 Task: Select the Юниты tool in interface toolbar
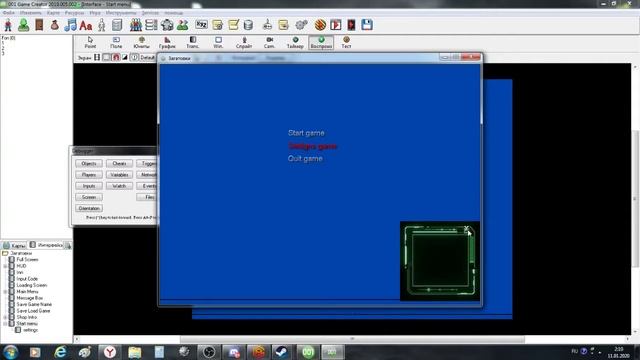(x=142, y=42)
